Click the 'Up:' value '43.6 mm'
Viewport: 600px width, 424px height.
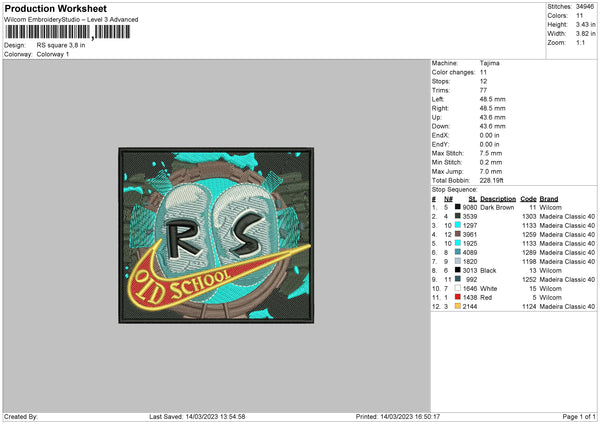(x=492, y=117)
